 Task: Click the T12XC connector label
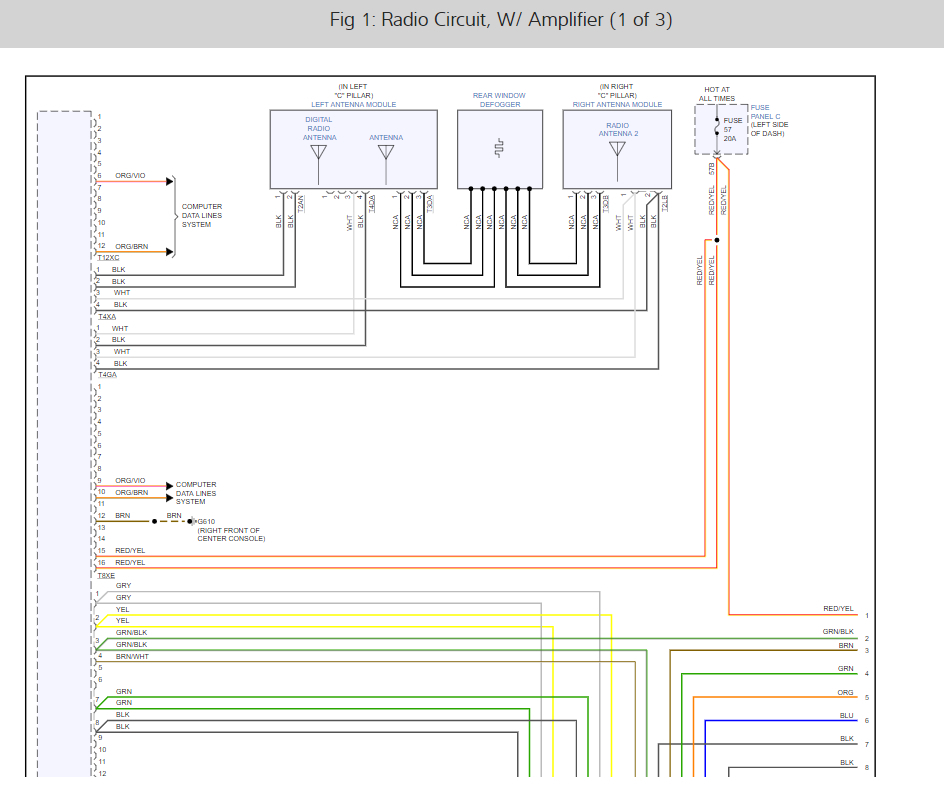pos(108,258)
